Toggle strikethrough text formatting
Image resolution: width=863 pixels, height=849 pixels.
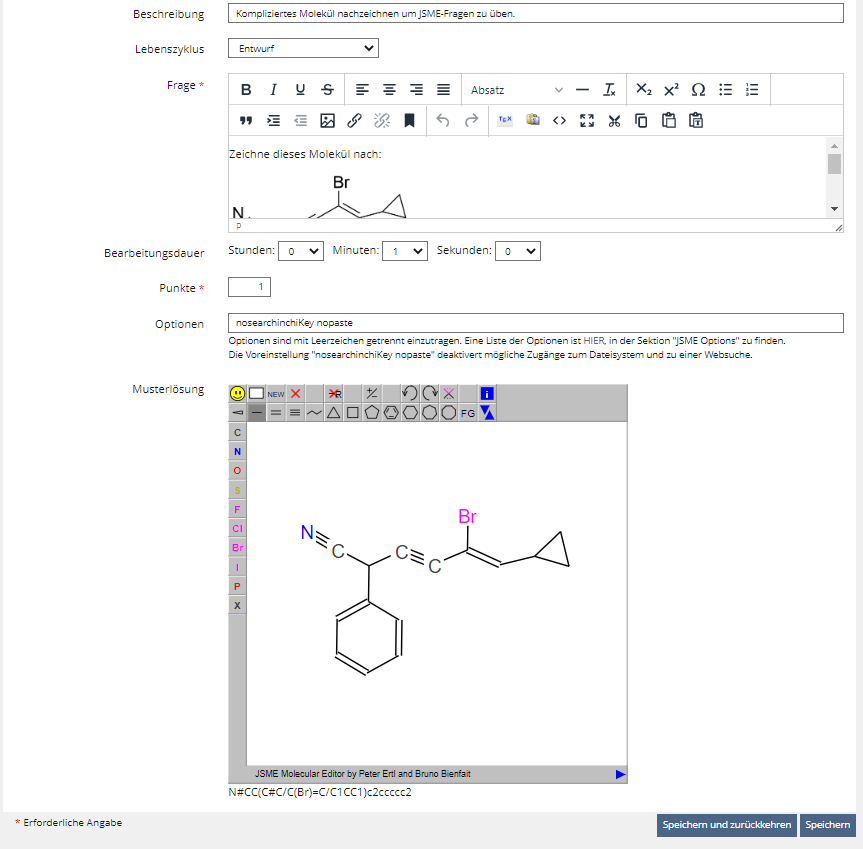[x=327, y=89]
